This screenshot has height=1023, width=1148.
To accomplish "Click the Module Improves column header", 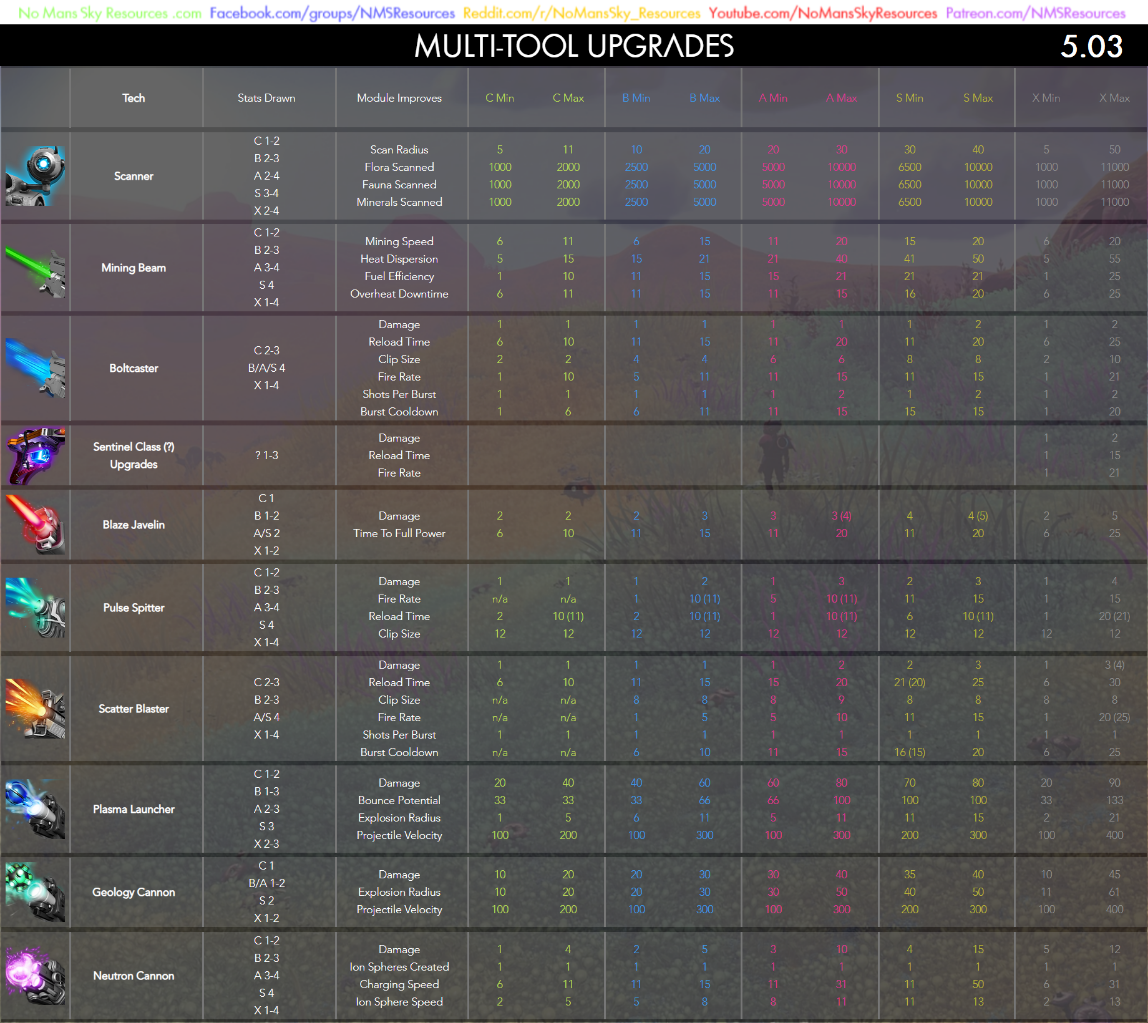I will (399, 98).
